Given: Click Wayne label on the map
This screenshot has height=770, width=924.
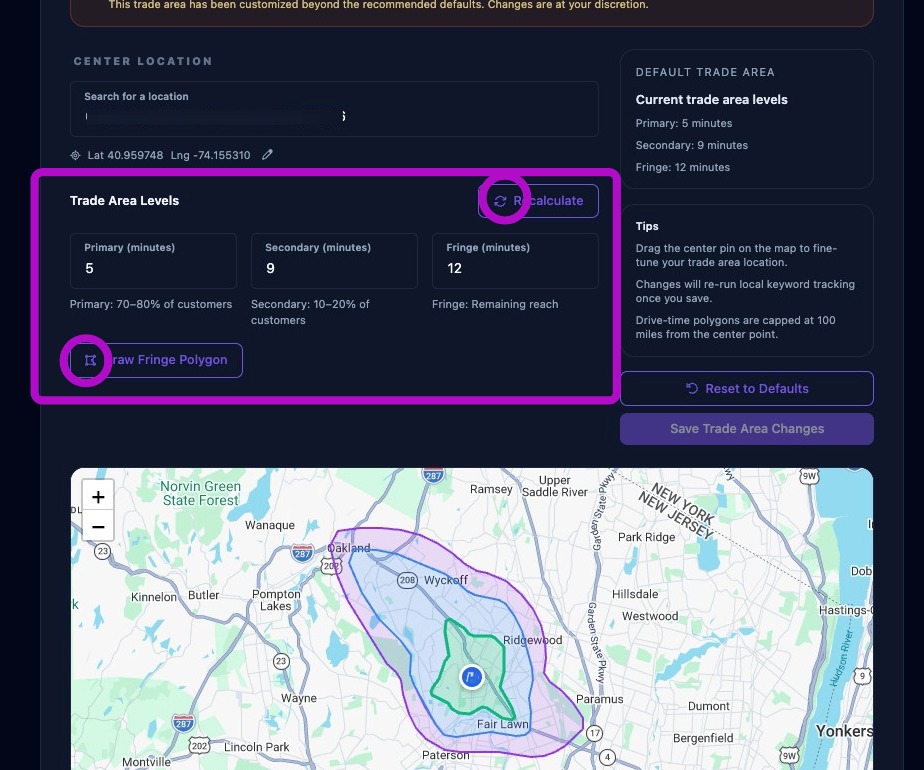Looking at the screenshot, I should coord(299,698).
